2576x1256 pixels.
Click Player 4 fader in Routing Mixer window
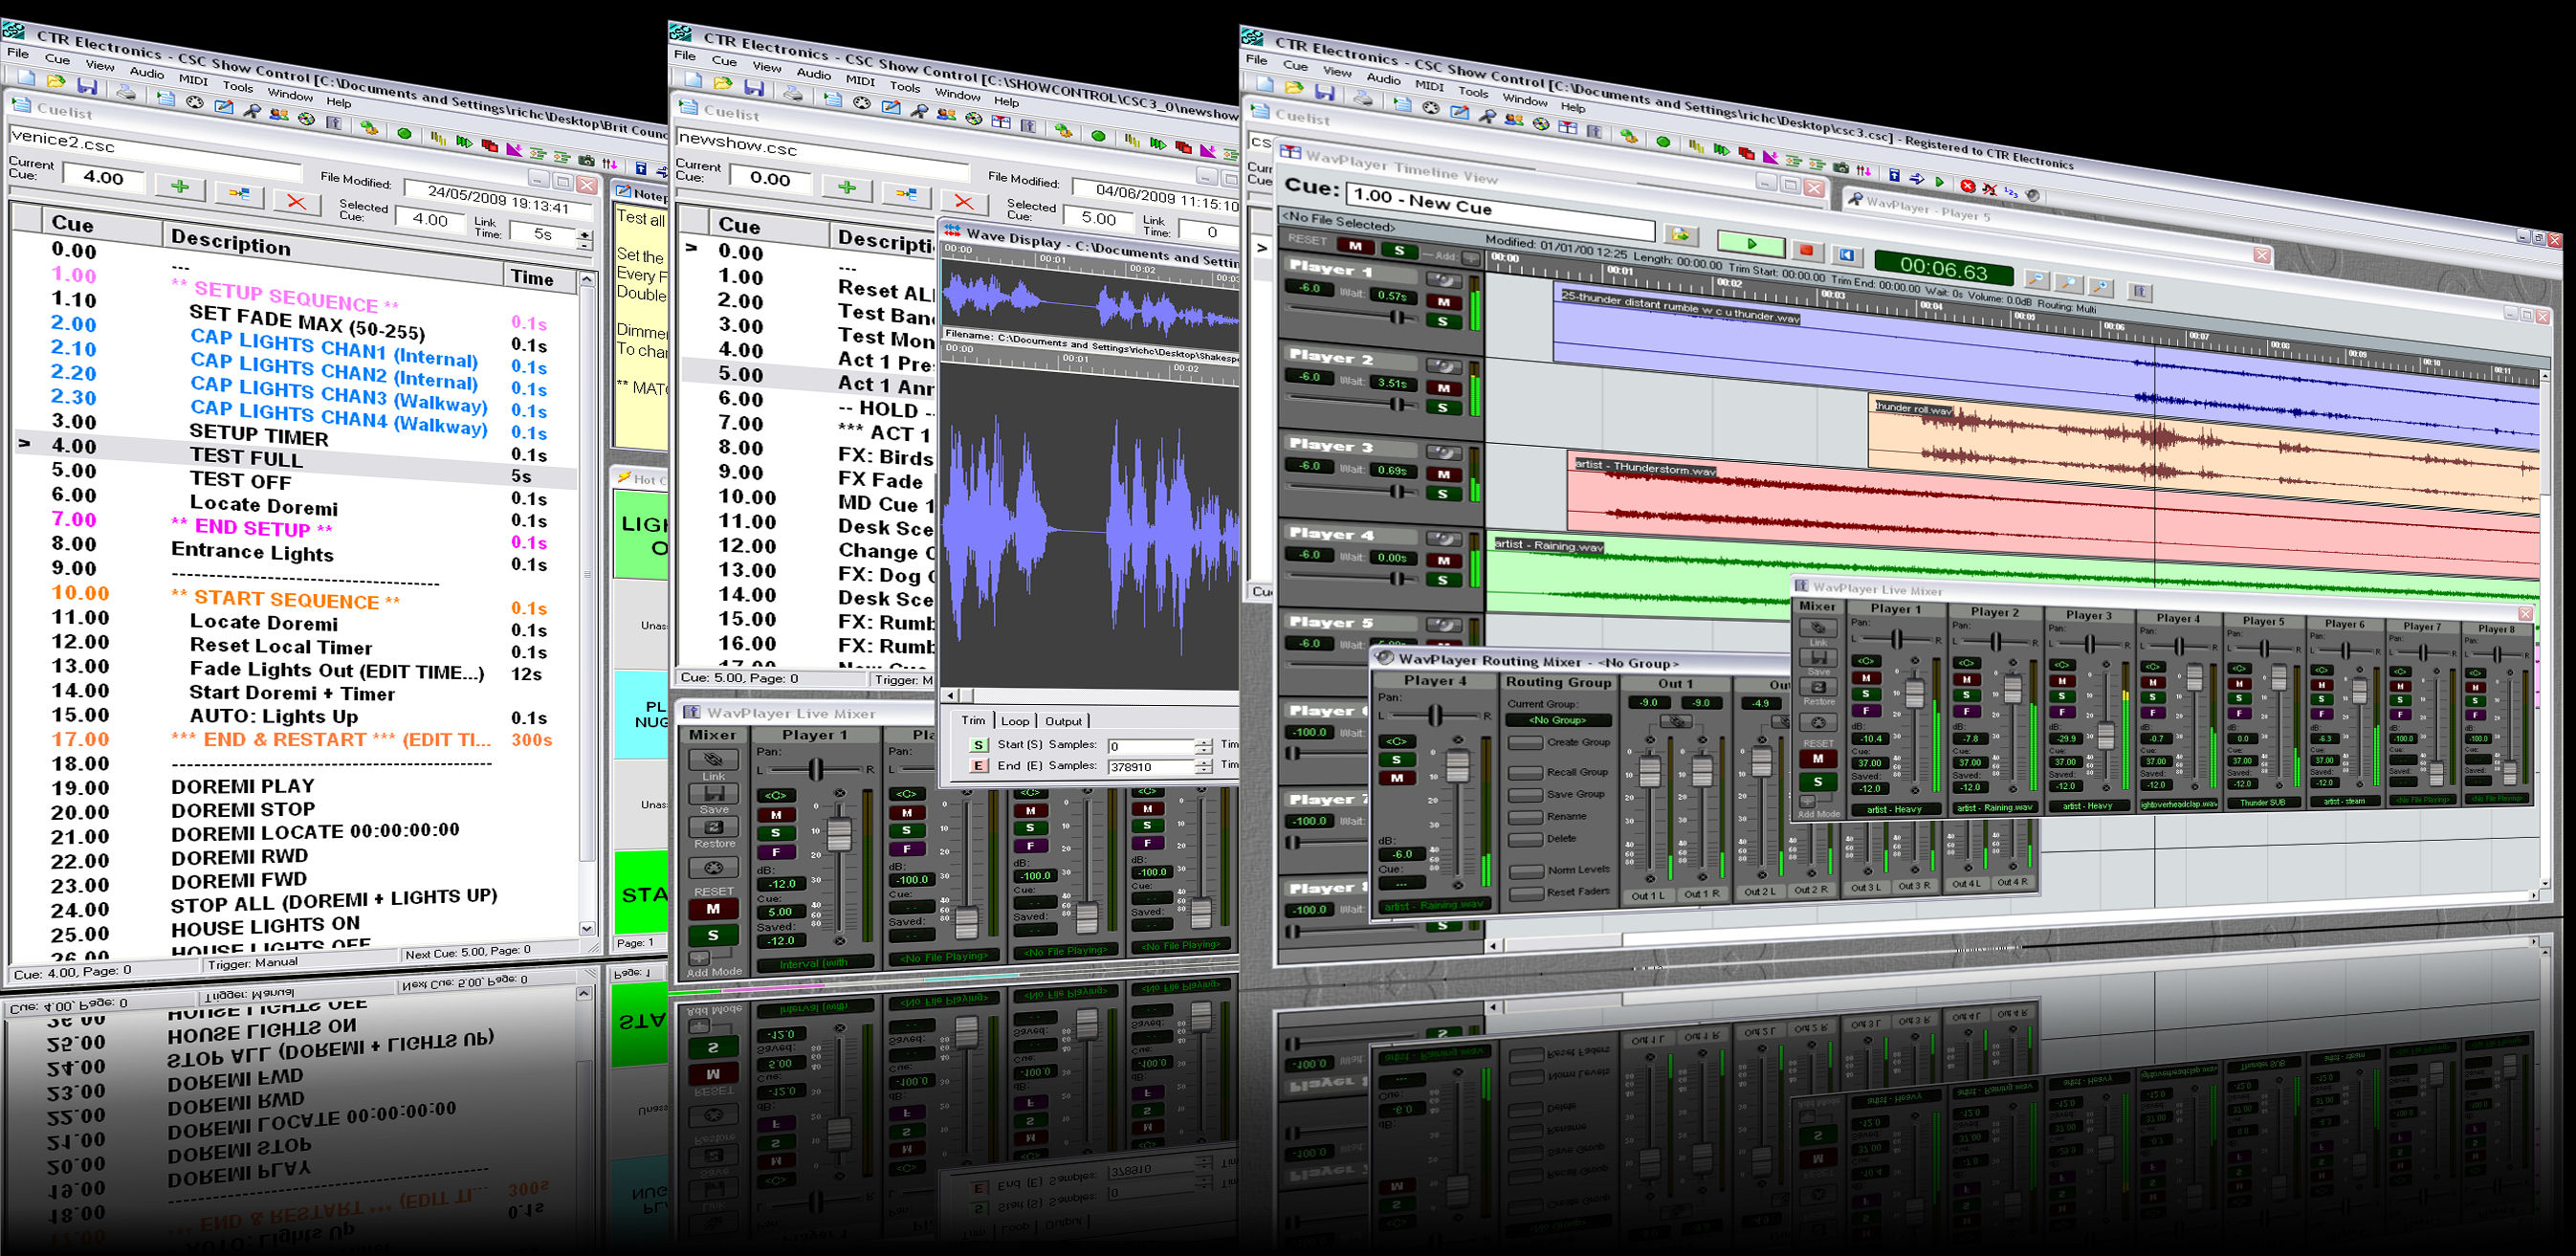click(x=1458, y=767)
